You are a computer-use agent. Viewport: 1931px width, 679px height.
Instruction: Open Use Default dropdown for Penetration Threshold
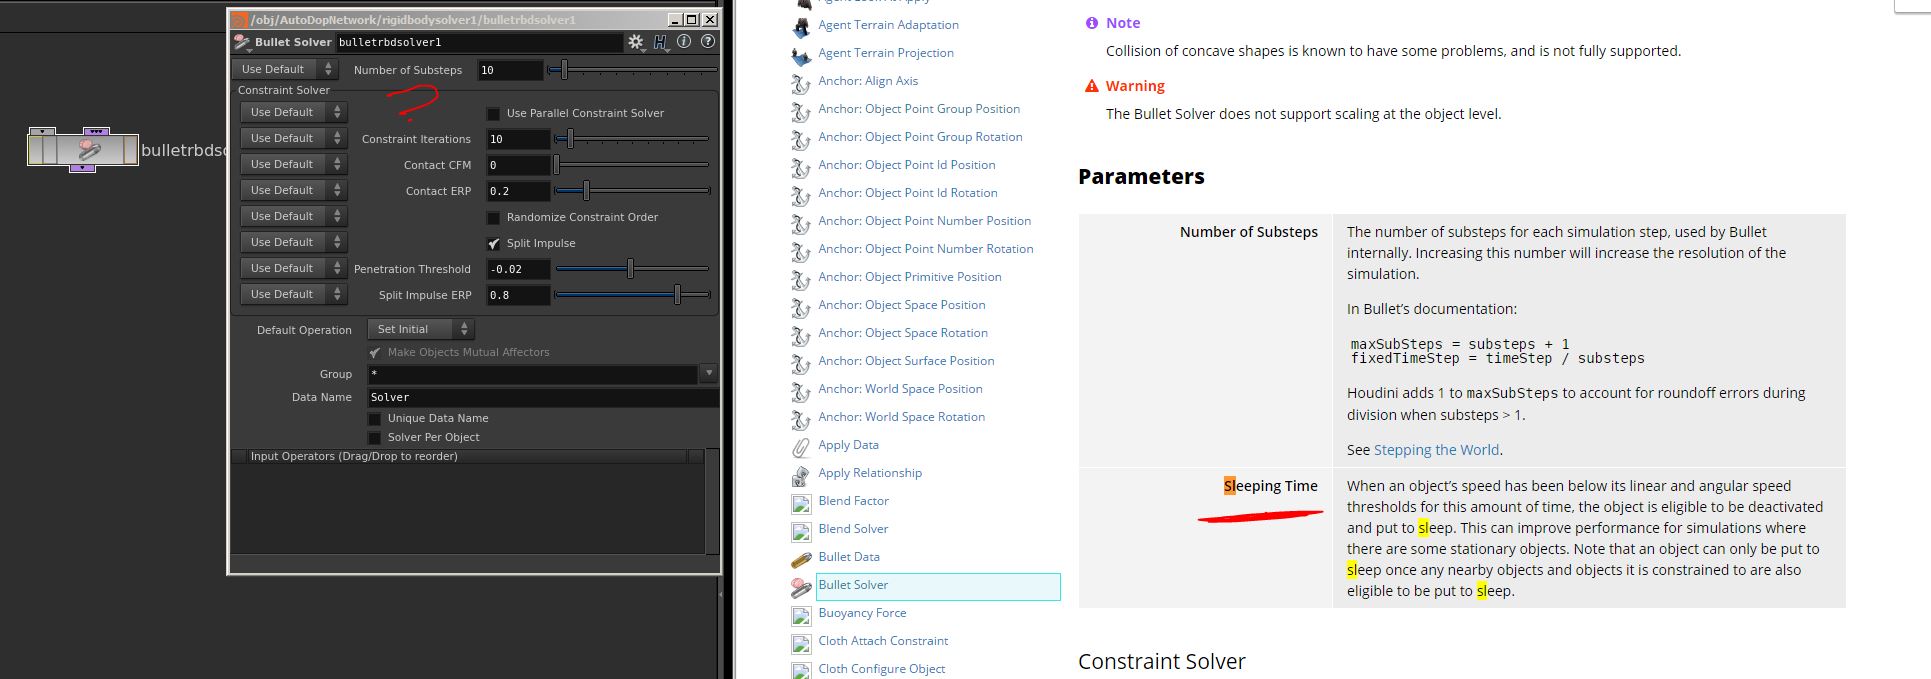click(294, 268)
